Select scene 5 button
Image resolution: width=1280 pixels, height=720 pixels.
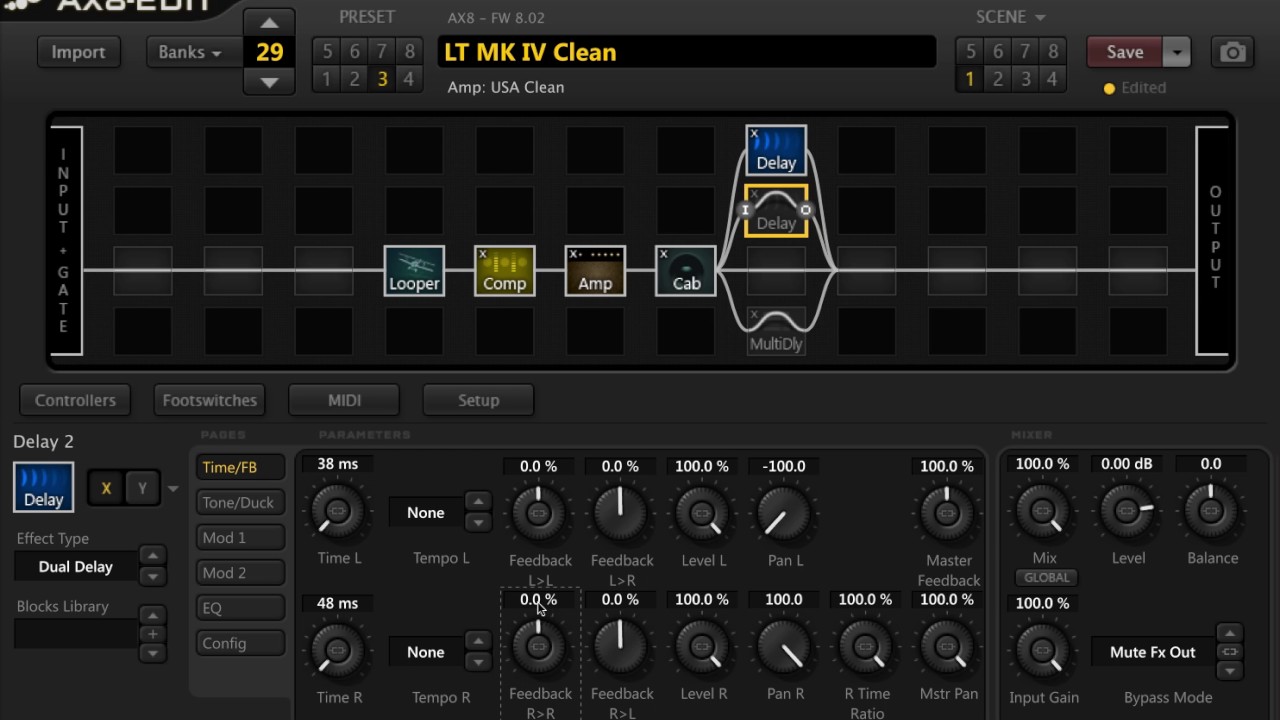click(x=970, y=51)
